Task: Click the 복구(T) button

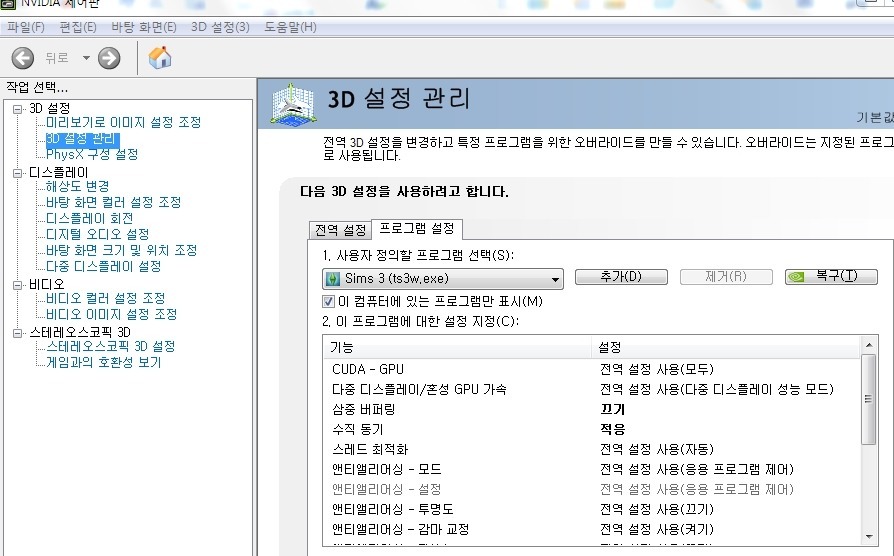Action: point(831,277)
